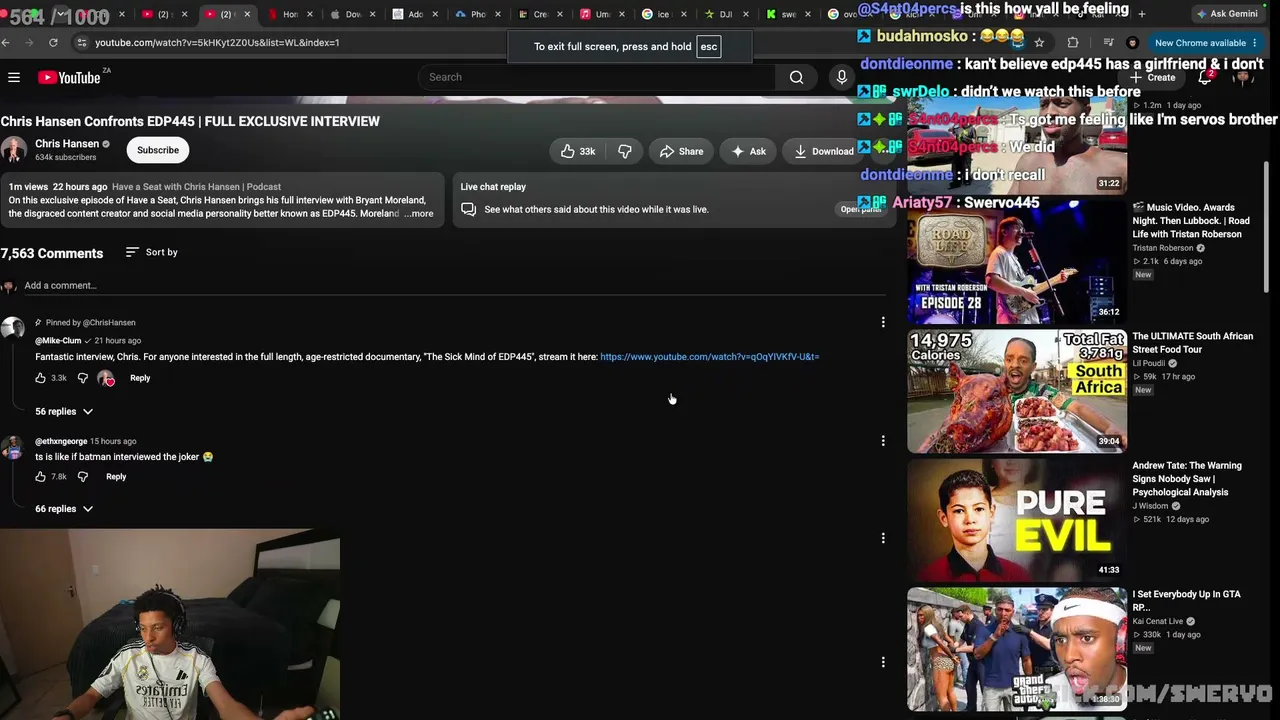Dislike the pinned Mike-Clum comment
The width and height of the screenshot is (1280, 720).
pos(83,378)
